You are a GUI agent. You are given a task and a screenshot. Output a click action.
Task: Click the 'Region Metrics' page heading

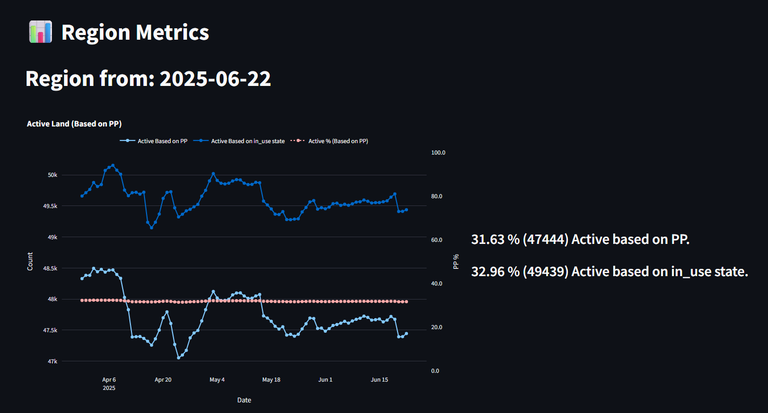pyautogui.click(x=135, y=32)
